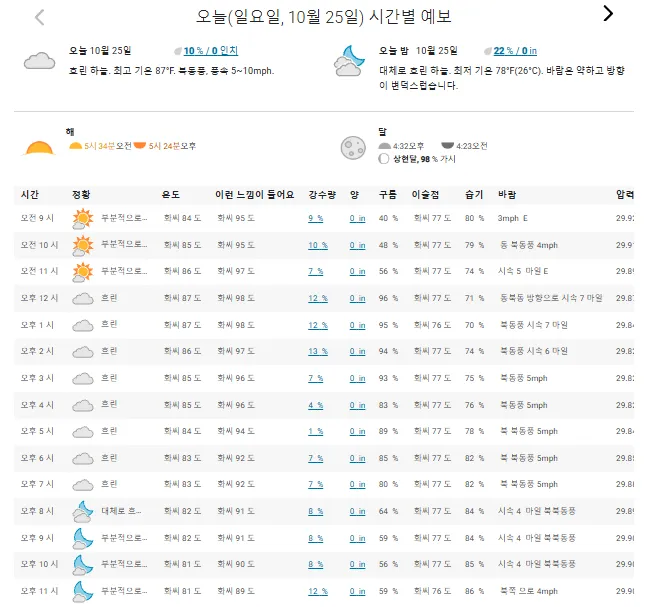This screenshot has height=607, width=661.
Task: Click the moon icon in 오후 8시 row
Action: click(83, 512)
